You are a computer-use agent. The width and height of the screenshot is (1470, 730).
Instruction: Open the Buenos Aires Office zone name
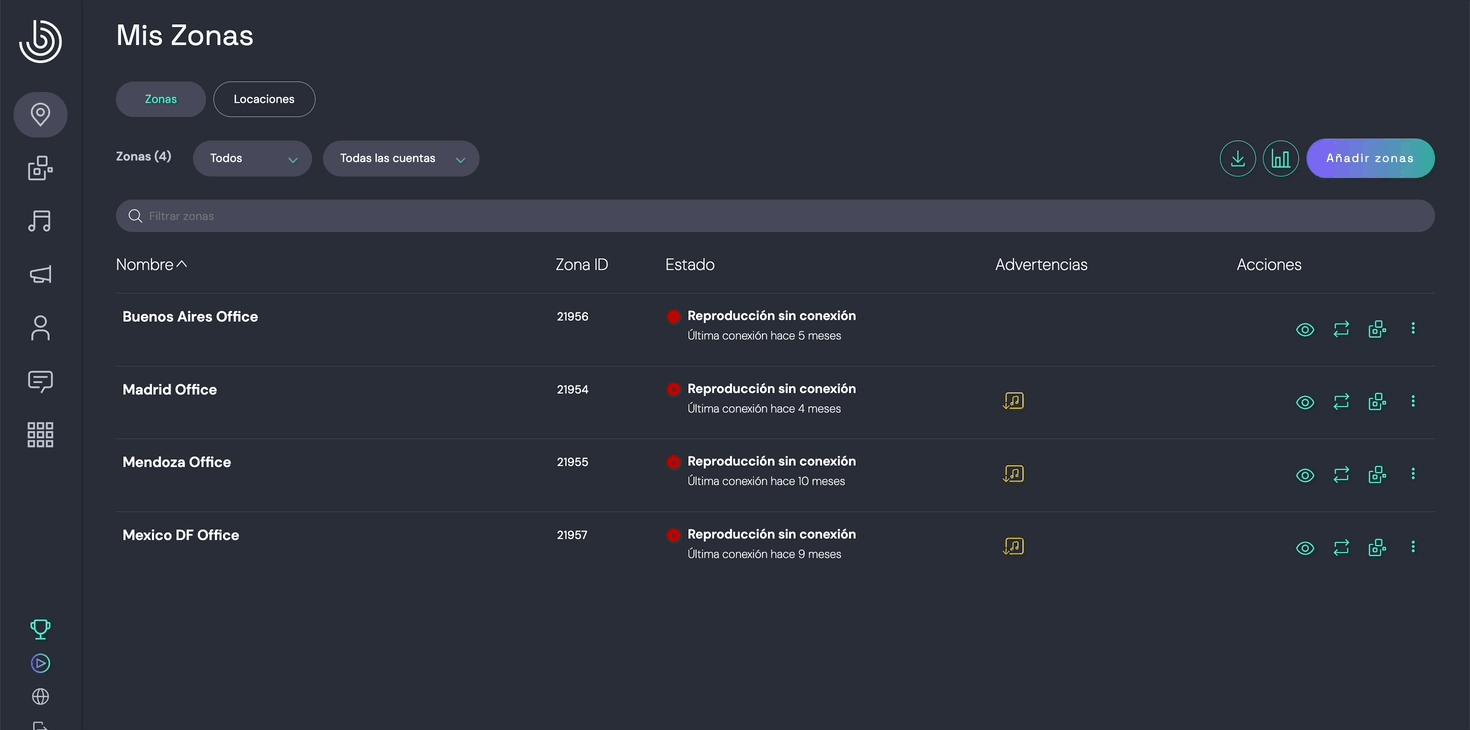click(x=190, y=317)
